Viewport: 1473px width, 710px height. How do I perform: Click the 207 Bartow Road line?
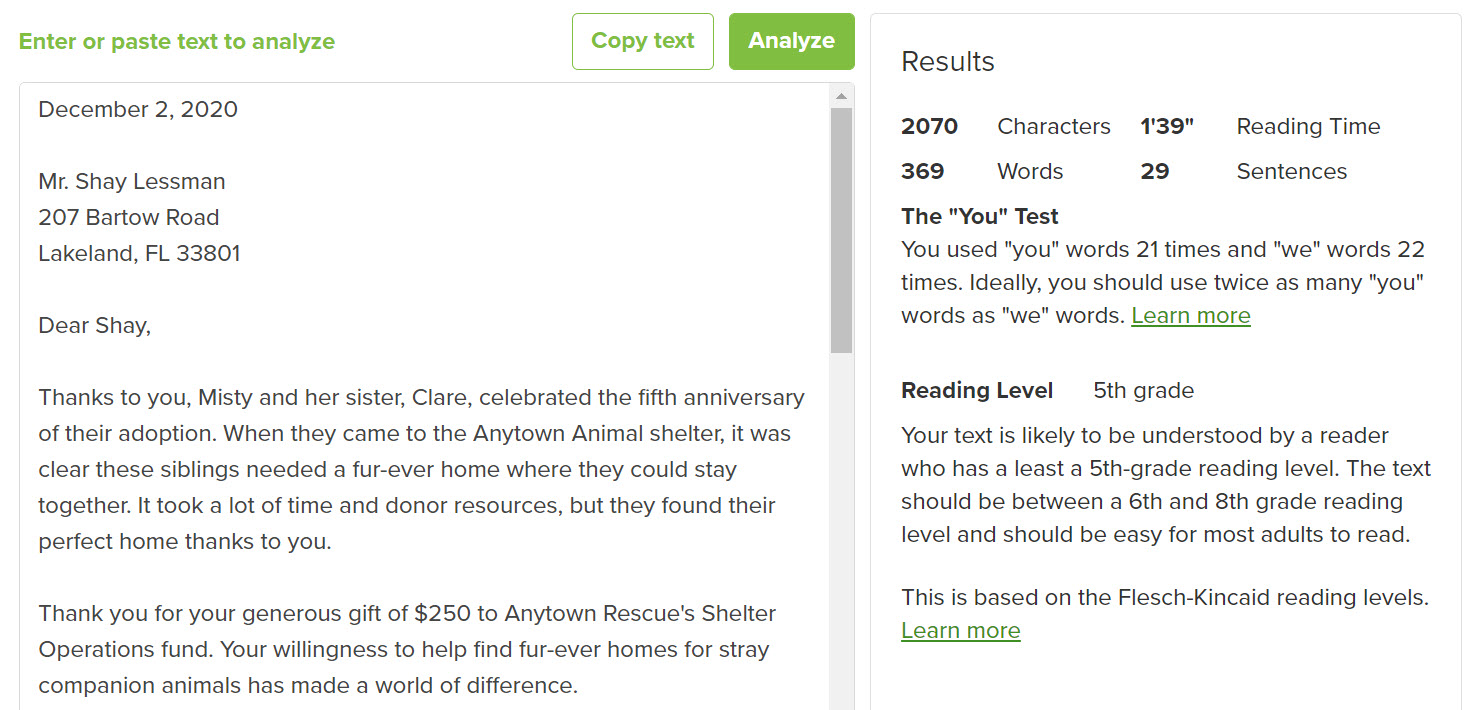(128, 217)
